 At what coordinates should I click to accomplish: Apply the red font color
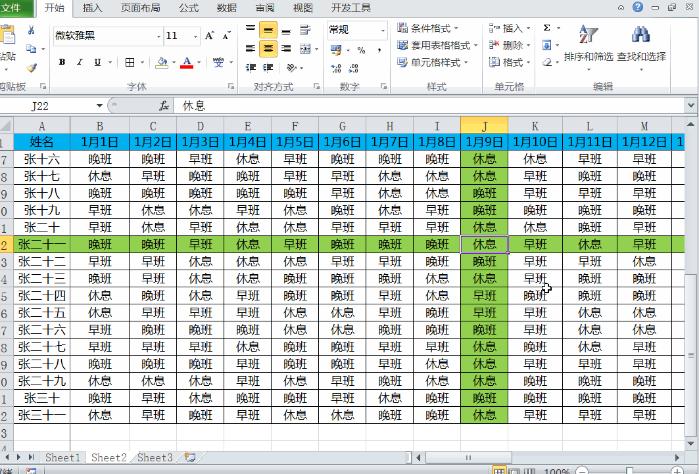187,63
